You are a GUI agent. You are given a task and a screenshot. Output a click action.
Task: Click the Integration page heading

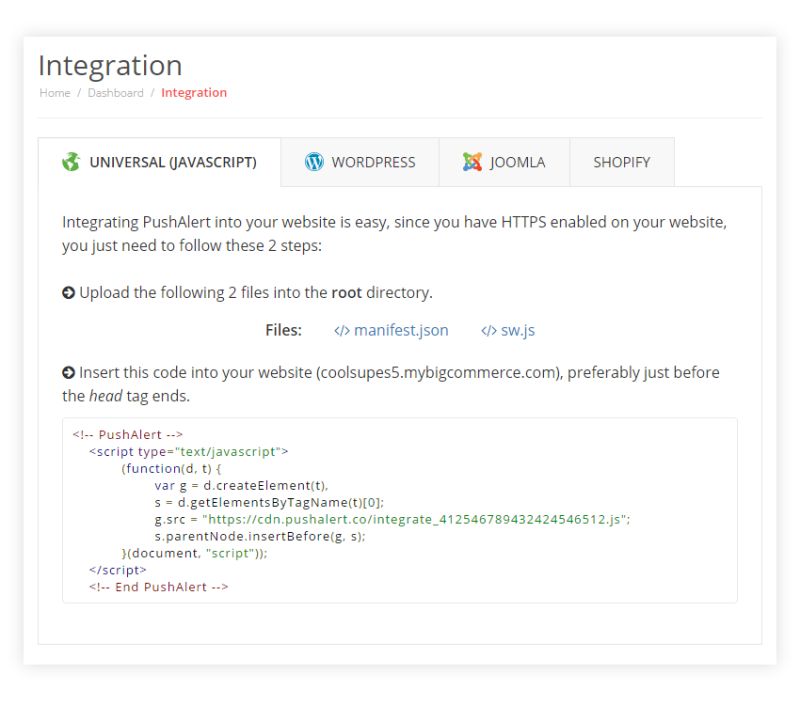[x=110, y=65]
